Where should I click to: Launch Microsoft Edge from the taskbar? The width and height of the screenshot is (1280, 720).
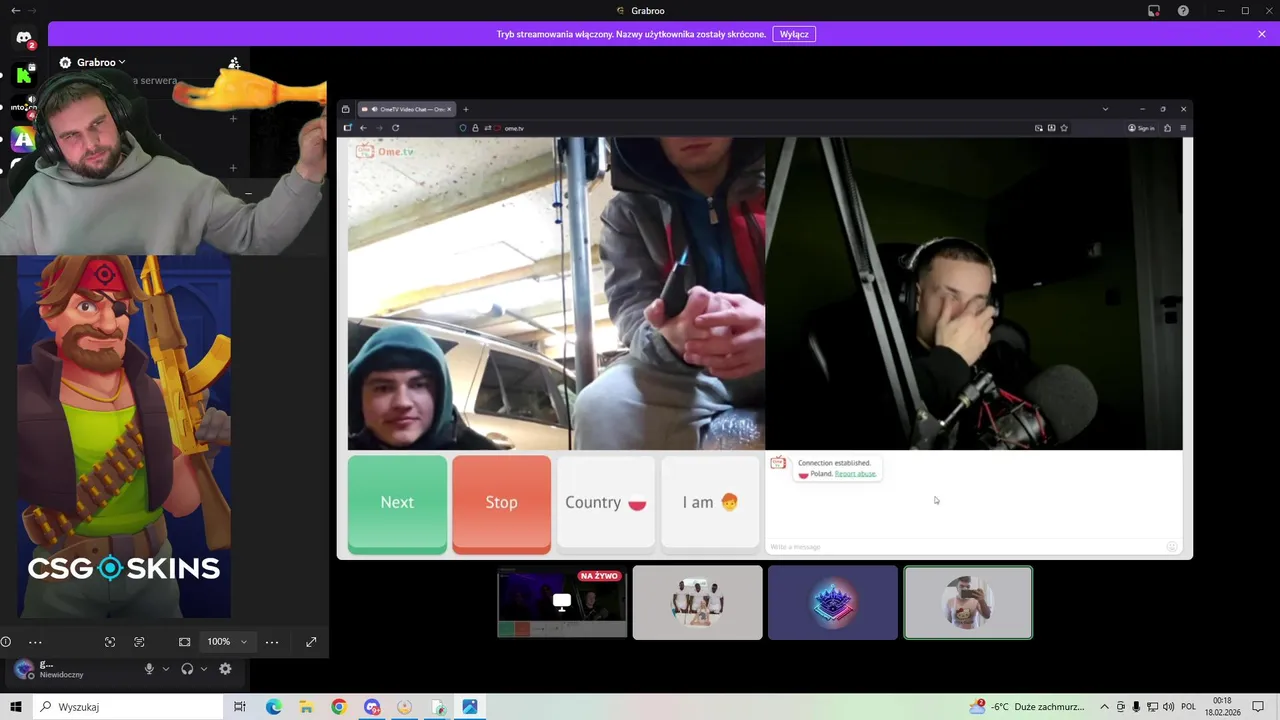pyautogui.click(x=273, y=707)
